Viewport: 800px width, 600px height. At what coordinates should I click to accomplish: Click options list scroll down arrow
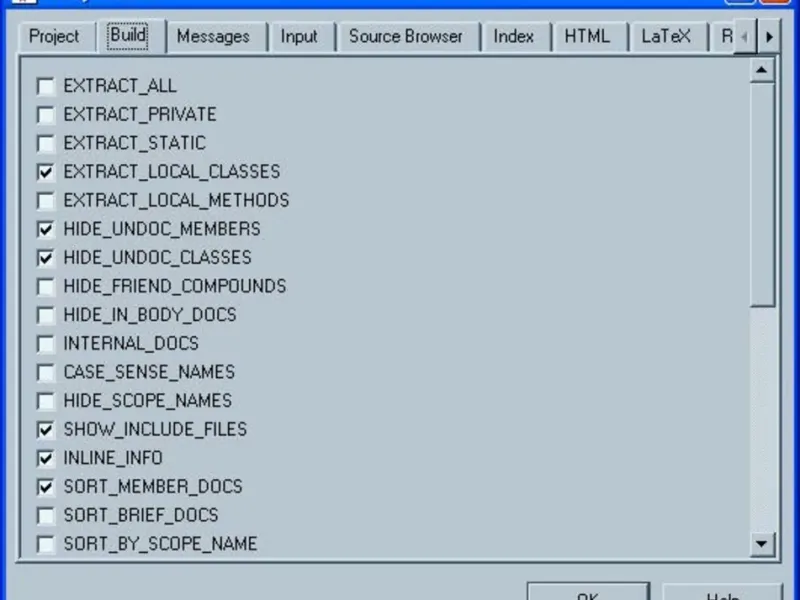coord(762,544)
